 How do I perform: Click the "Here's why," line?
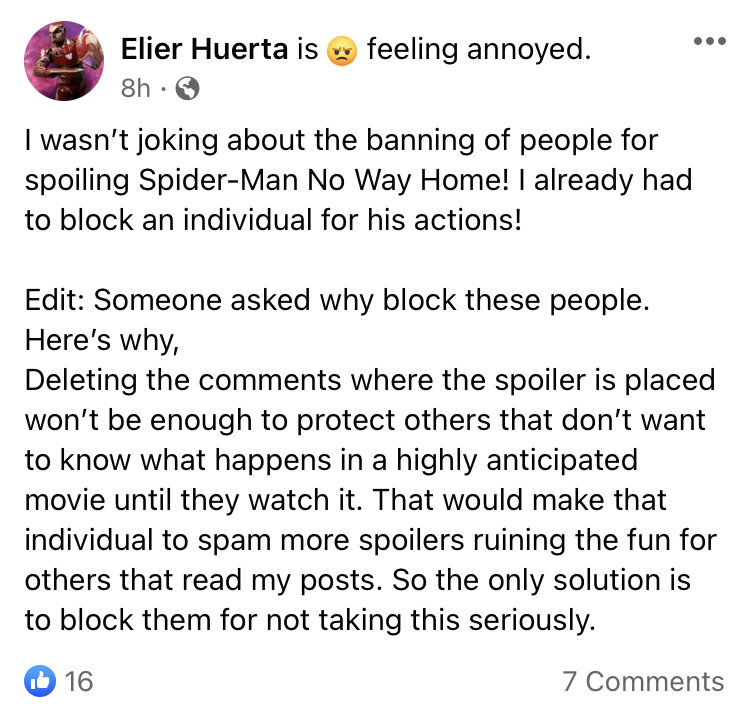coord(101,340)
